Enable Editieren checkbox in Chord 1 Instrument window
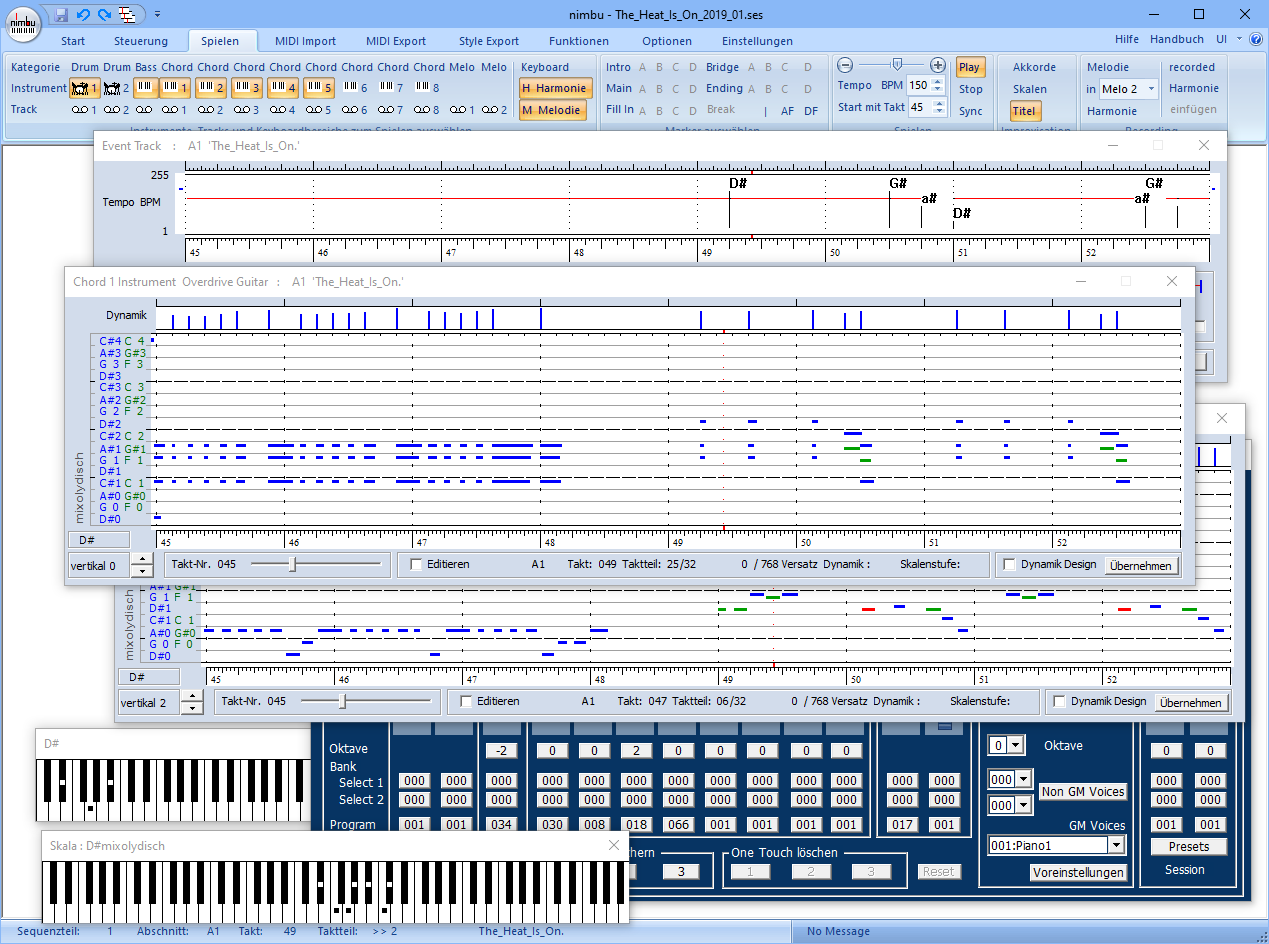Screen dimensions: 1269x944 coord(416,565)
